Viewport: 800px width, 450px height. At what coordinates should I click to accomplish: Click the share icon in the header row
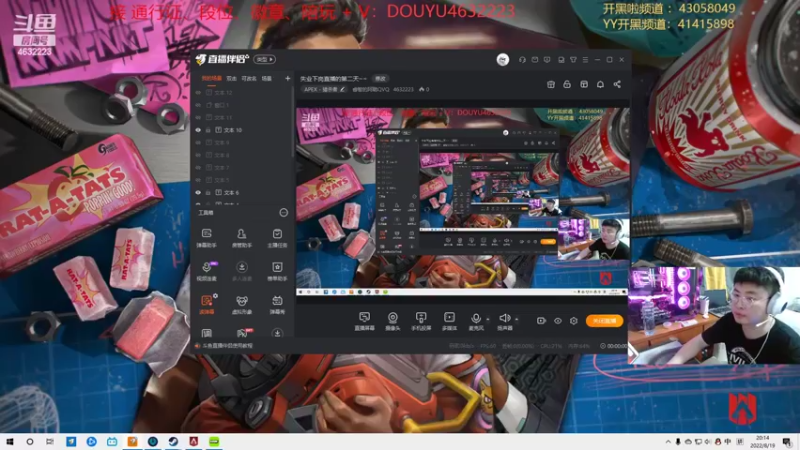617,84
